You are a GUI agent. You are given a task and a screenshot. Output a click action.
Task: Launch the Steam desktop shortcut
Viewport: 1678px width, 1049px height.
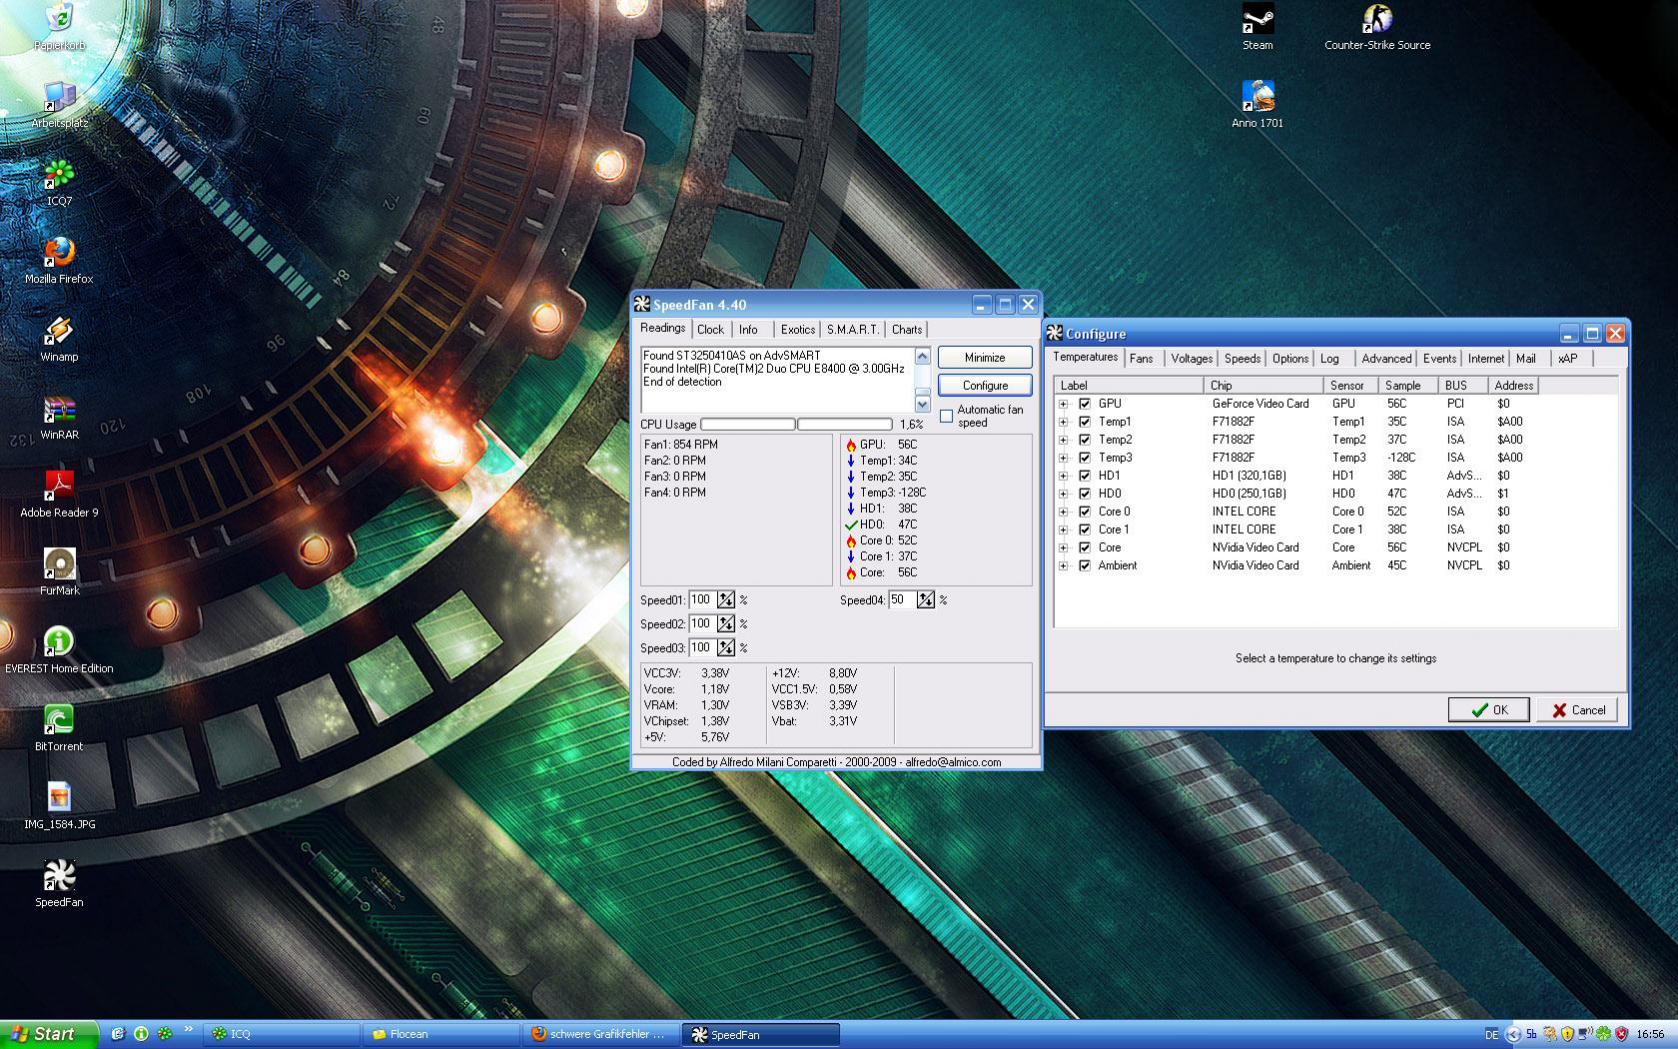point(1257,20)
